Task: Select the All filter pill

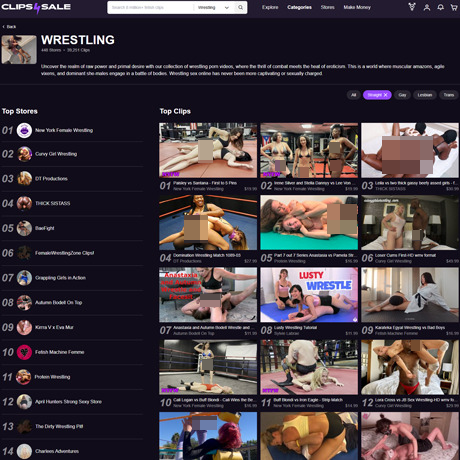Action: point(353,95)
